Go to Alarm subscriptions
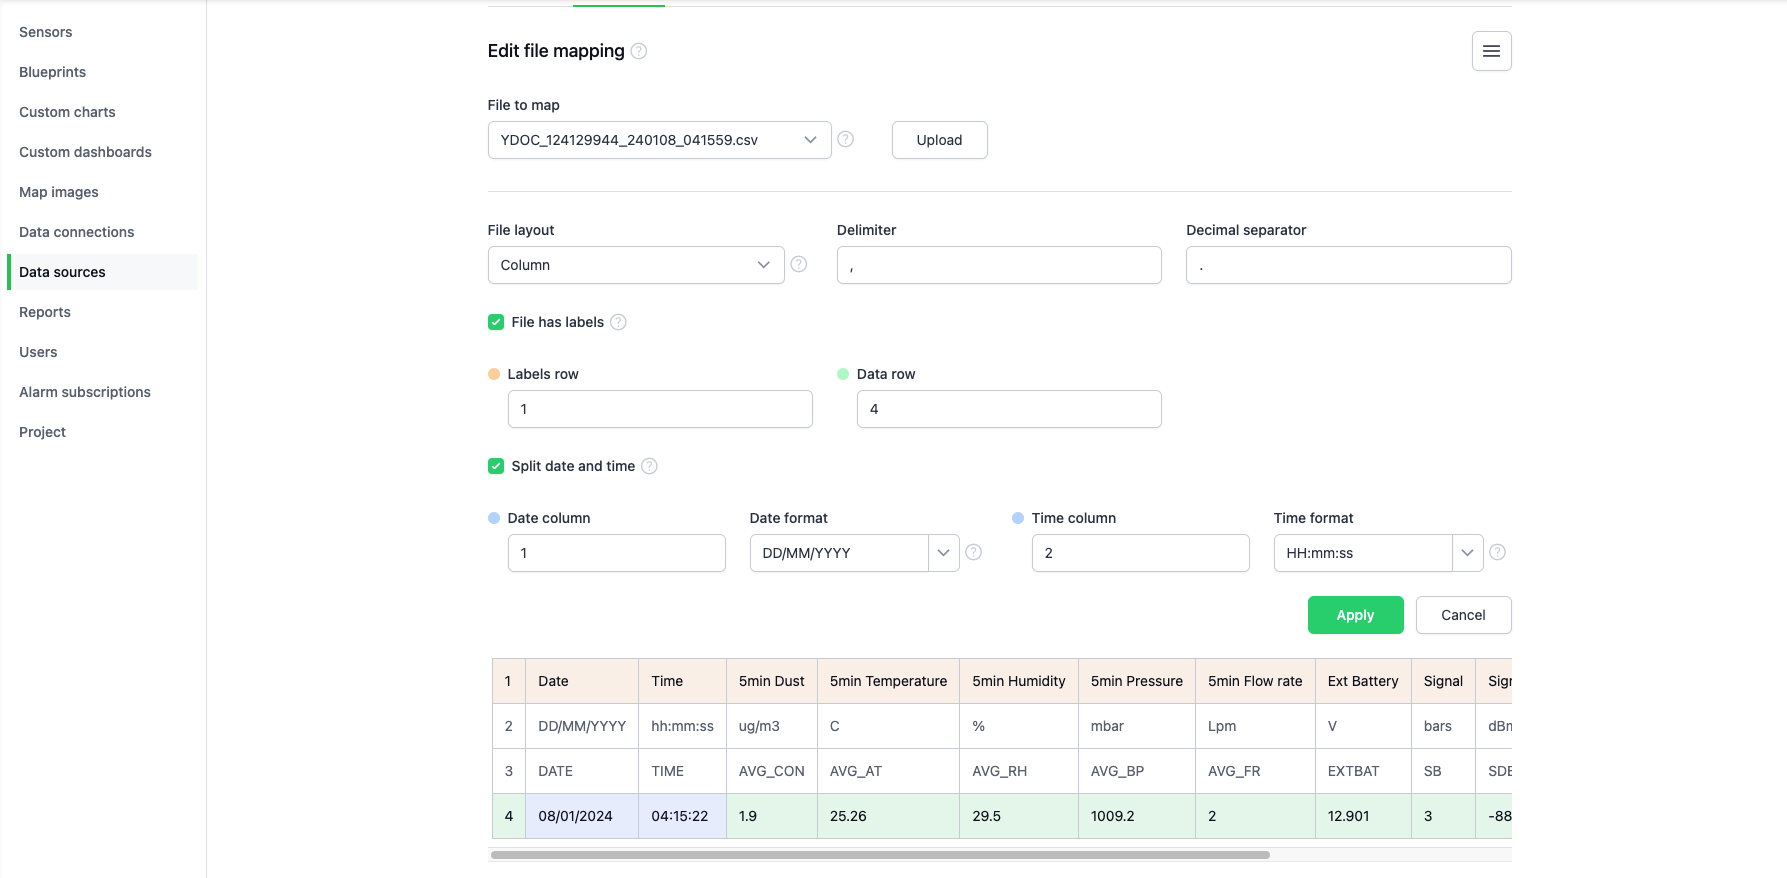1787x878 pixels. (85, 392)
